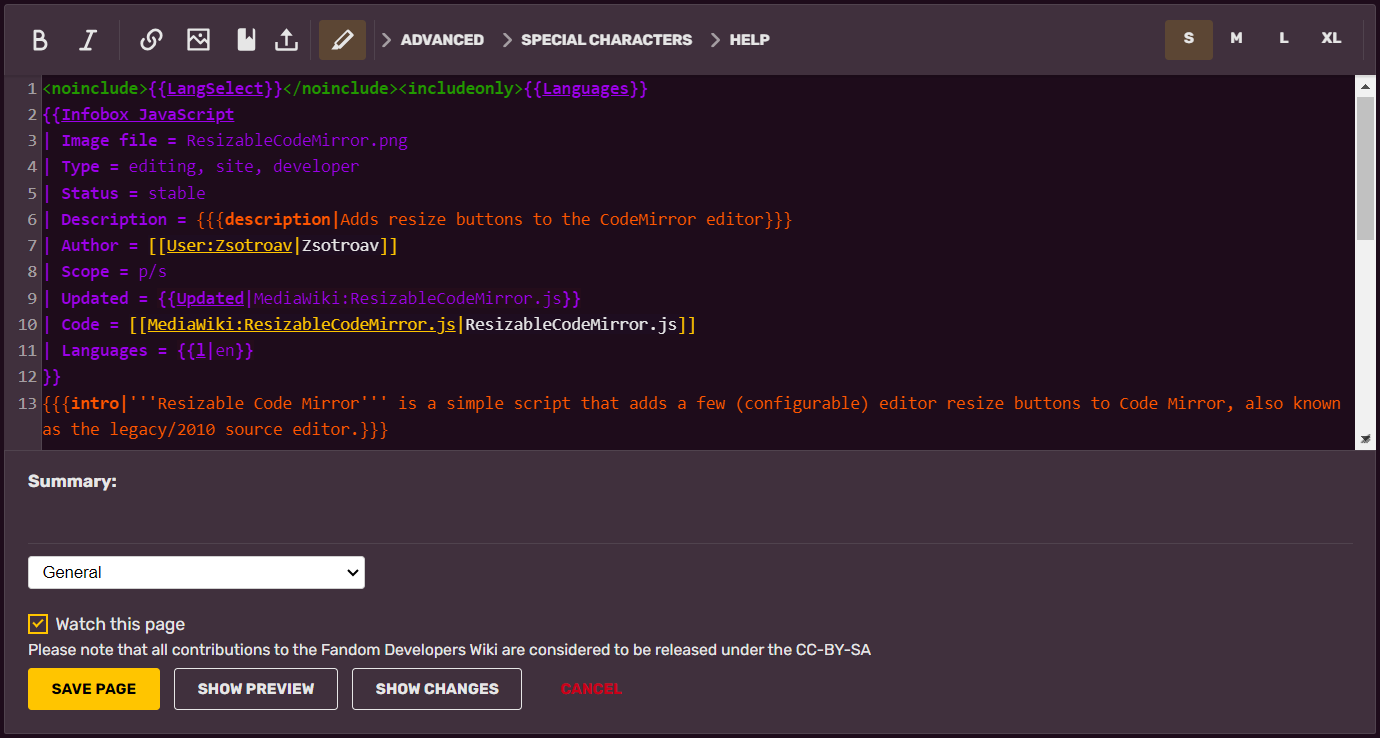Set the editor size to L
This screenshot has height=738, width=1380.
click(1284, 39)
